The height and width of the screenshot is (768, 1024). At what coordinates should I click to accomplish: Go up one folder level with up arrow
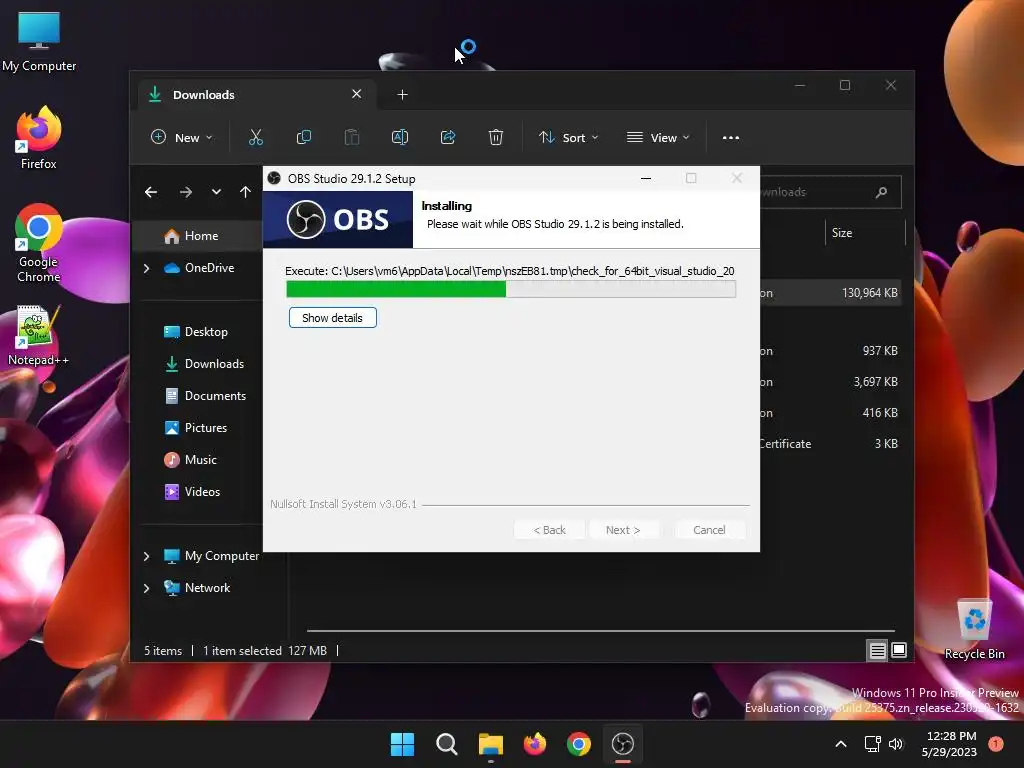coord(245,192)
